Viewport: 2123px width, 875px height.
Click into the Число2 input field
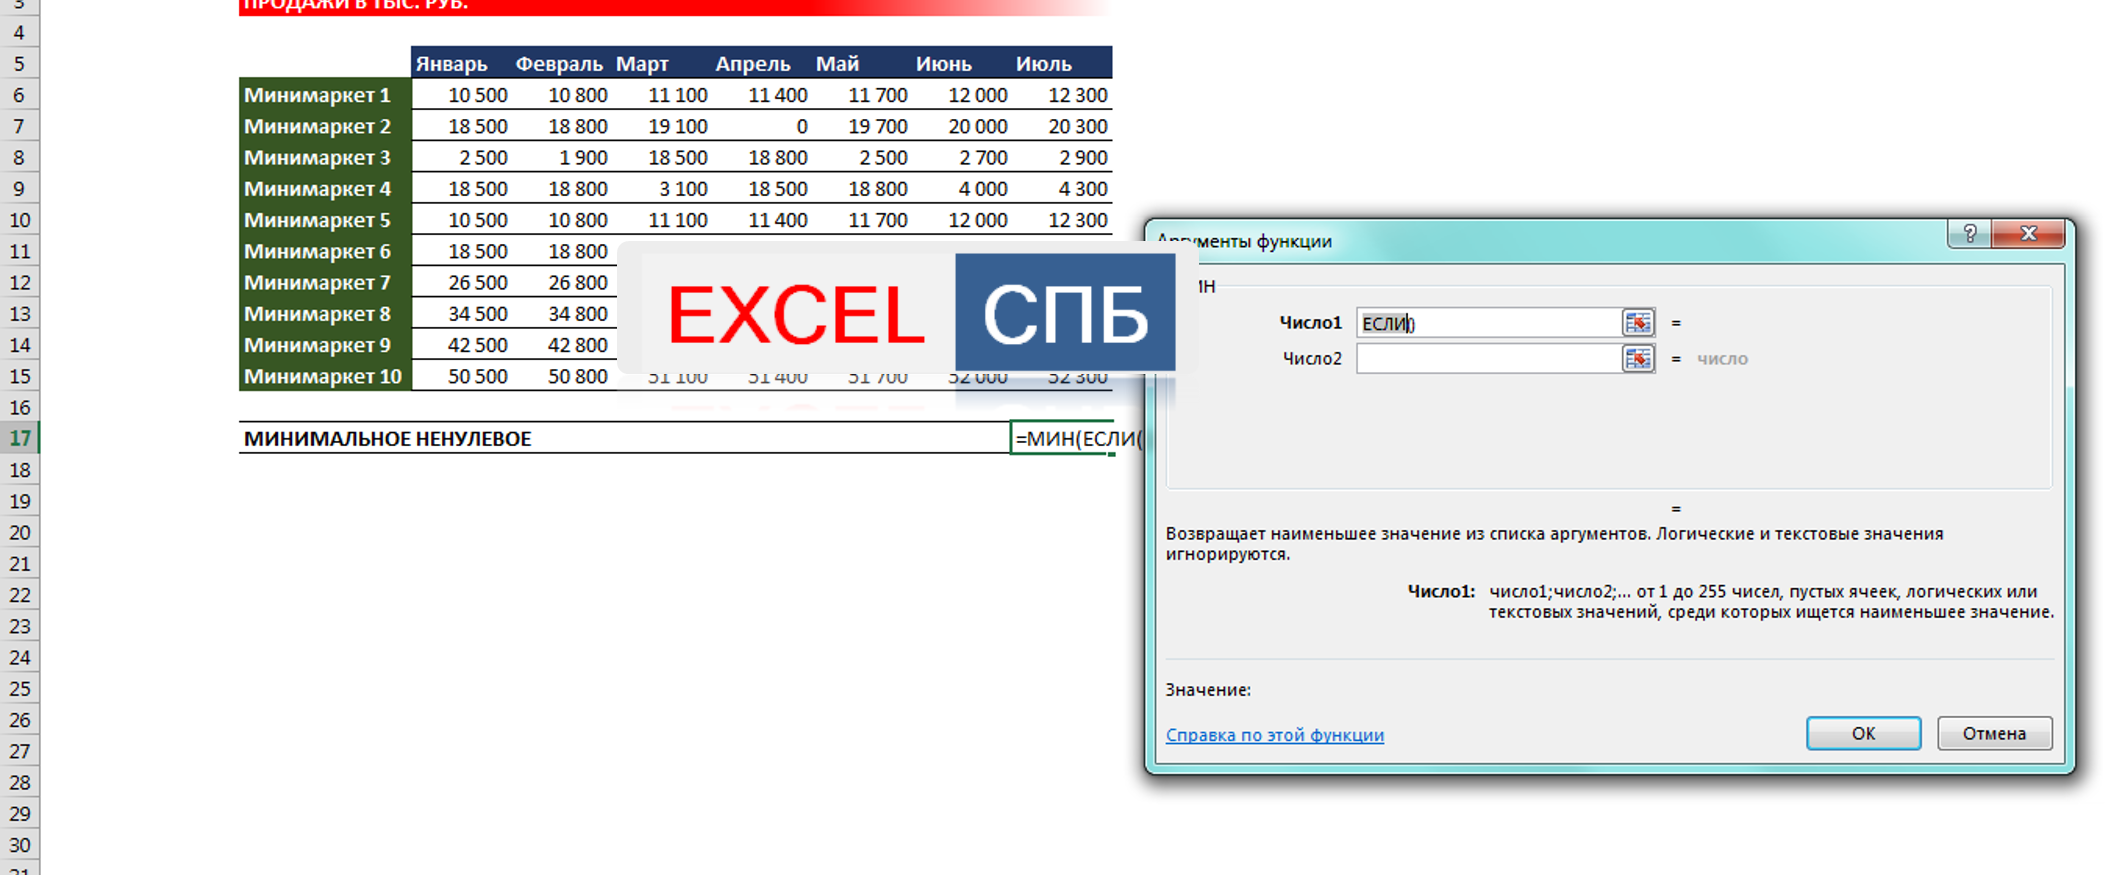1487,359
